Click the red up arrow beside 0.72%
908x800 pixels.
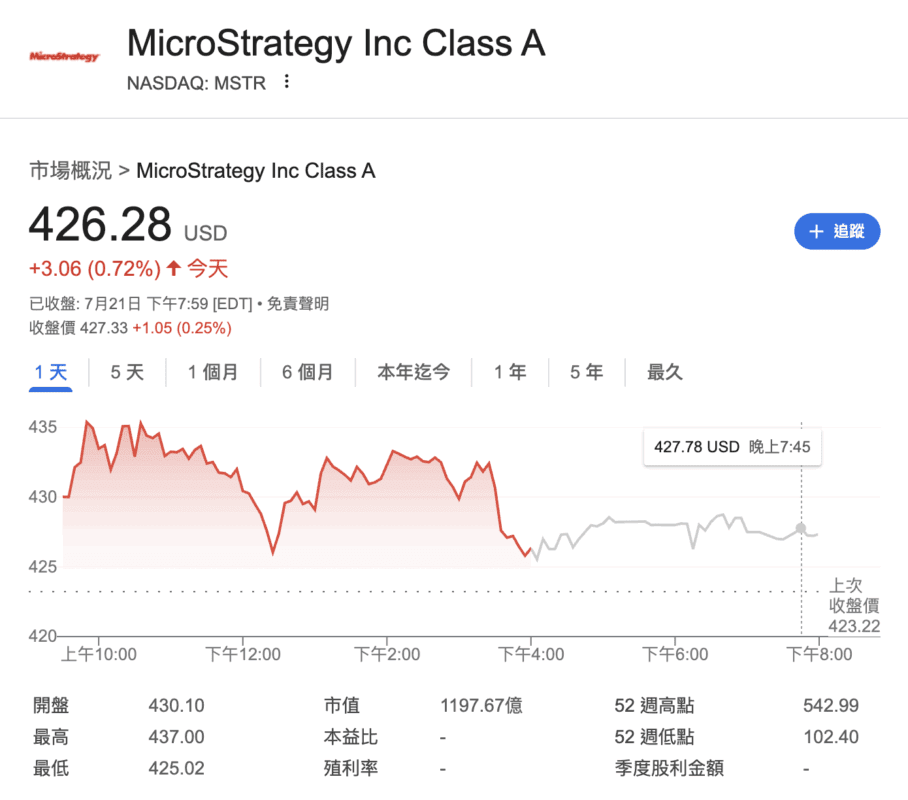pos(174,268)
